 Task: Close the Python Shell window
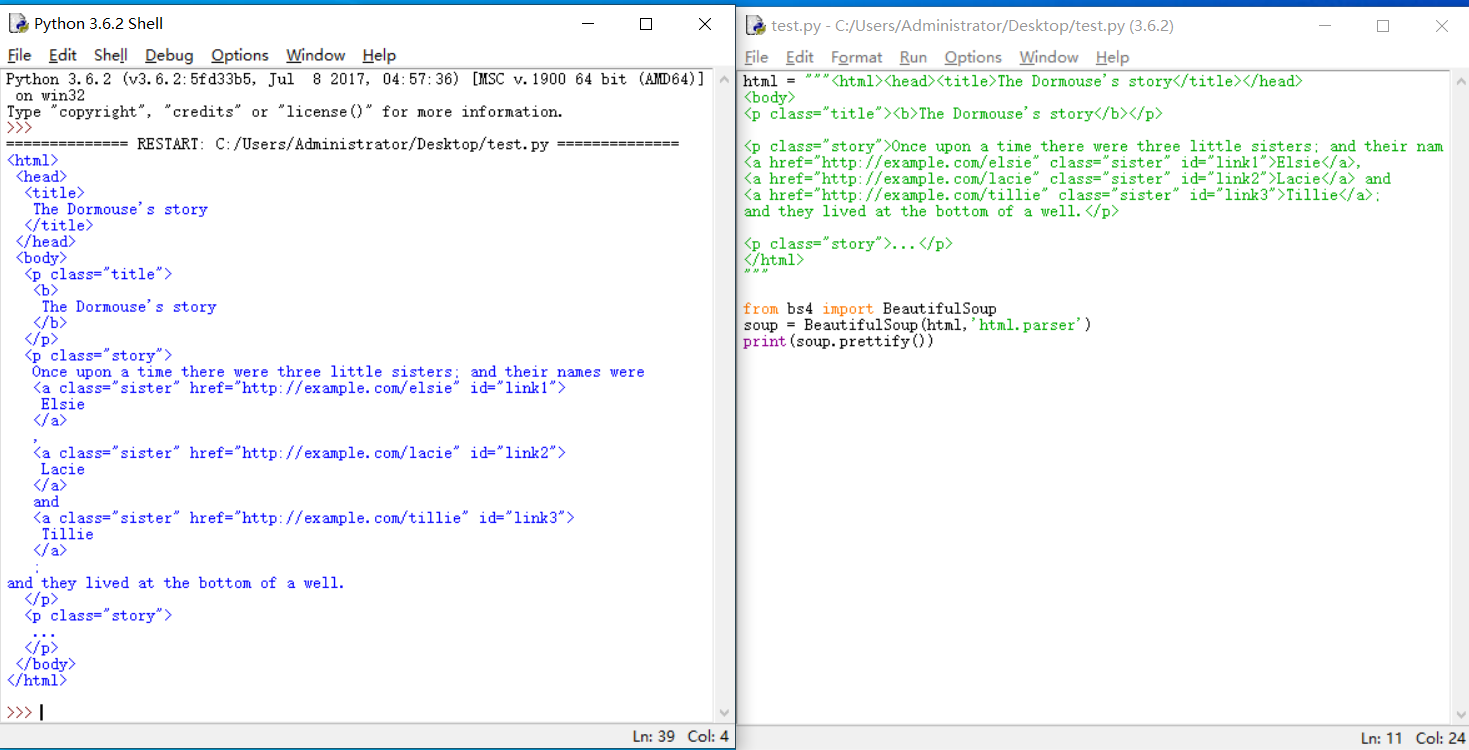point(705,24)
